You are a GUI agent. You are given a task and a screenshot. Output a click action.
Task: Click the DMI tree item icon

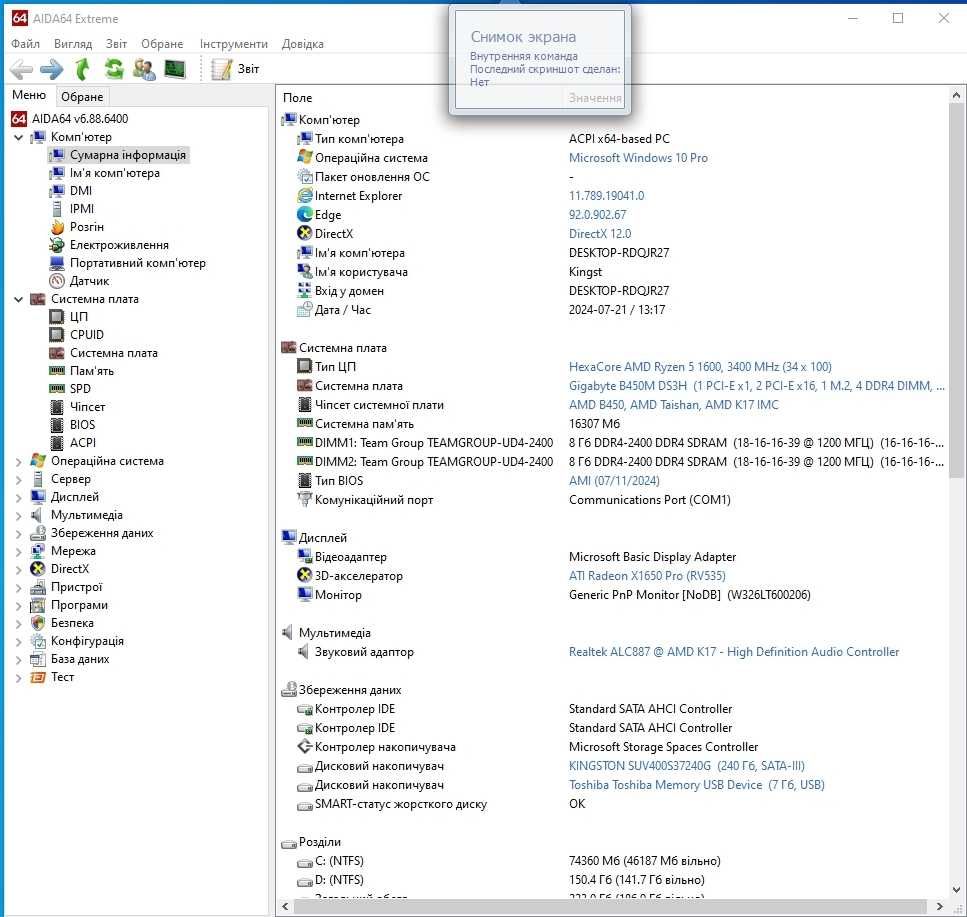[57, 191]
